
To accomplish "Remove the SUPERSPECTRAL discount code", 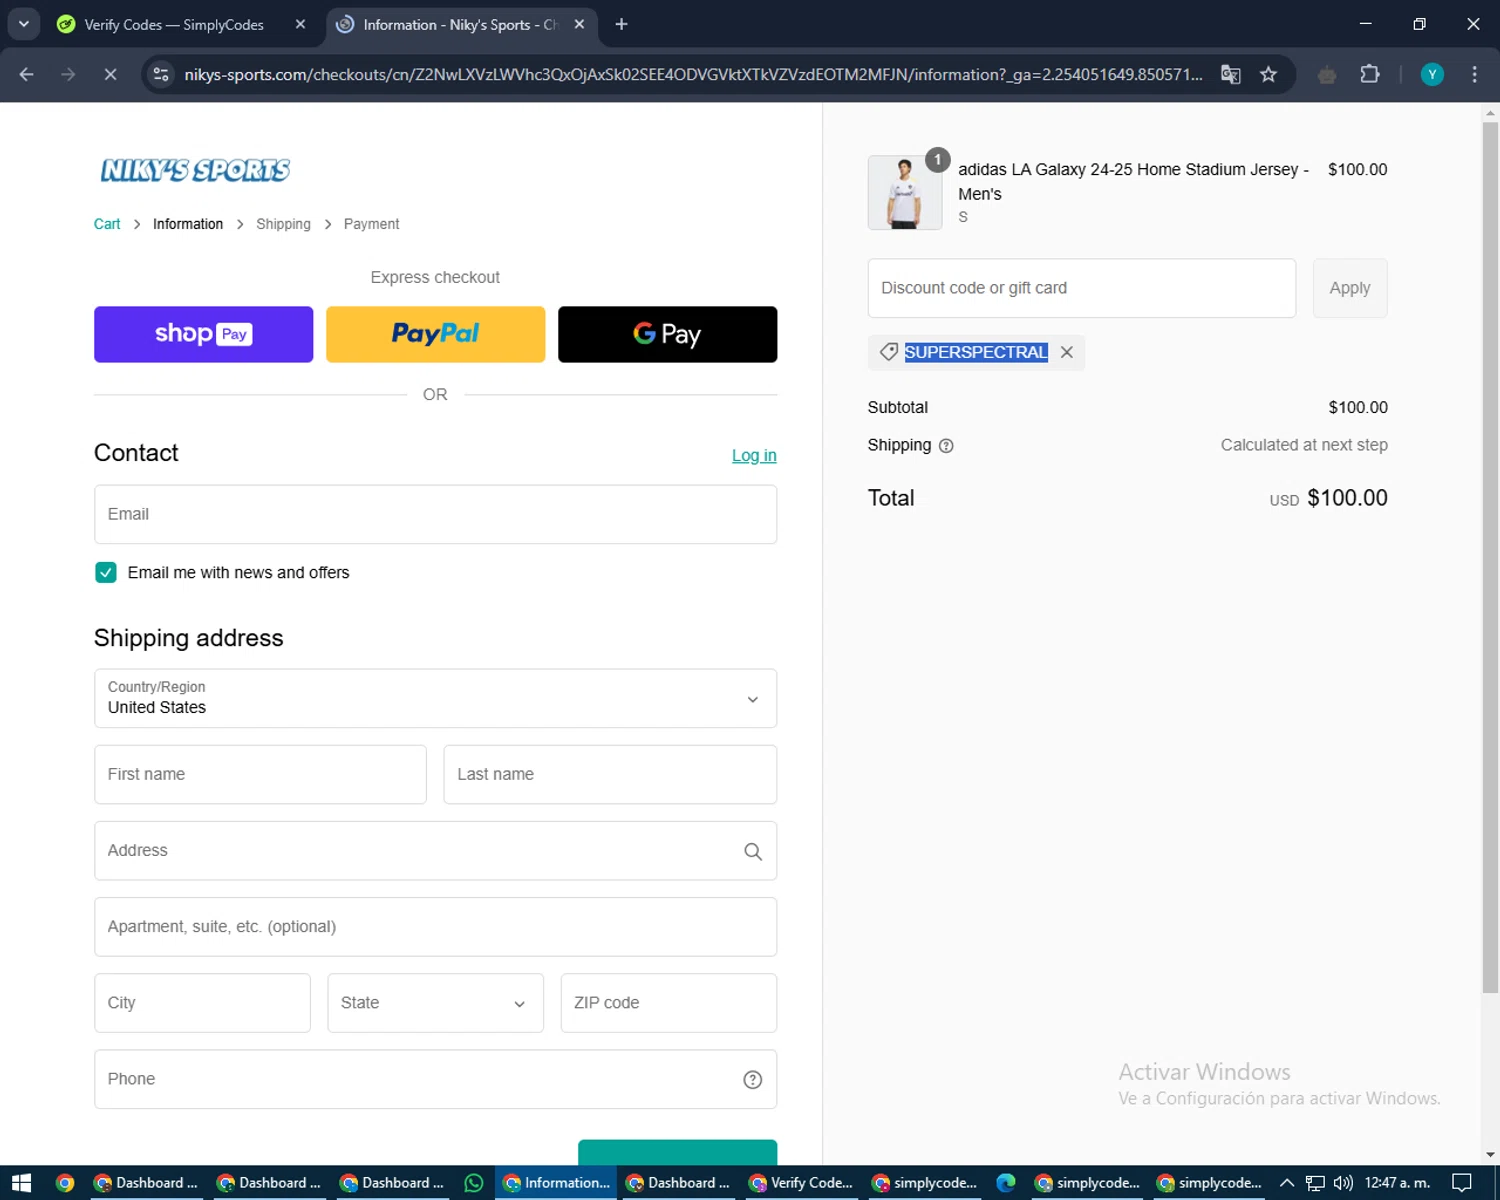I will pos(1067,352).
